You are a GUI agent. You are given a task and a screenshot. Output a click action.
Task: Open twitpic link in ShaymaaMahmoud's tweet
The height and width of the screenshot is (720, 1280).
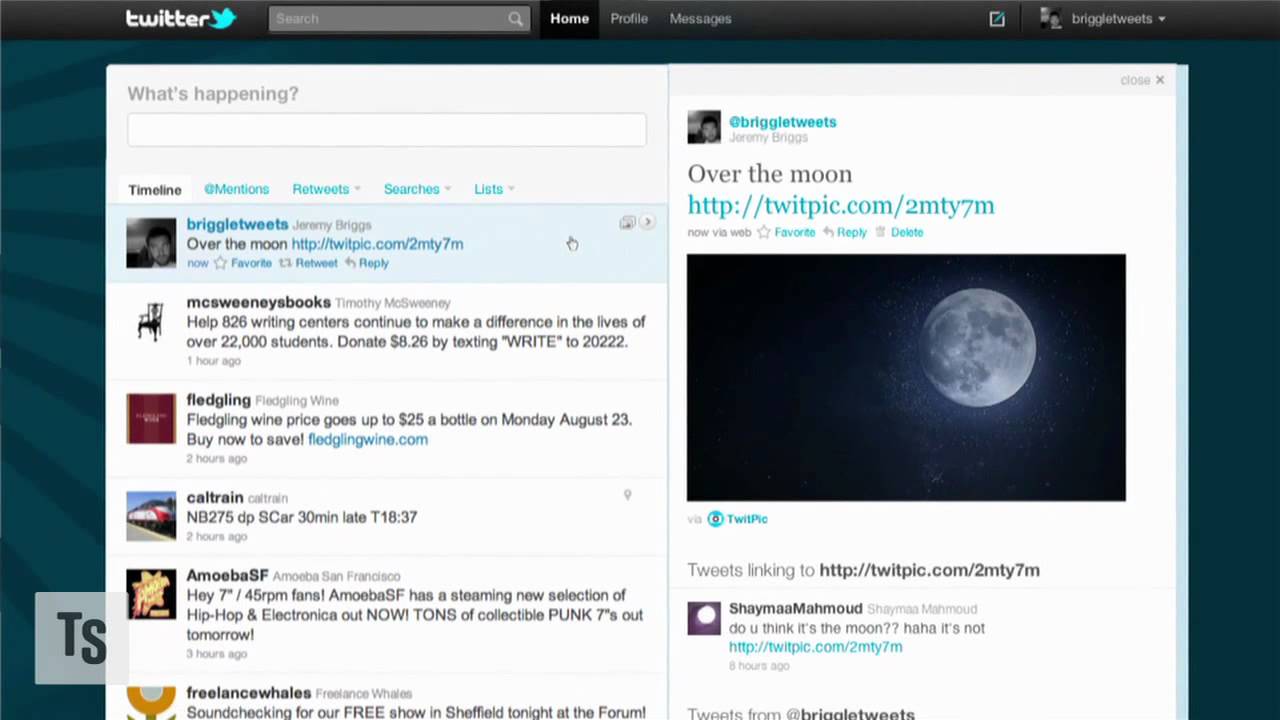pyautogui.click(x=815, y=647)
